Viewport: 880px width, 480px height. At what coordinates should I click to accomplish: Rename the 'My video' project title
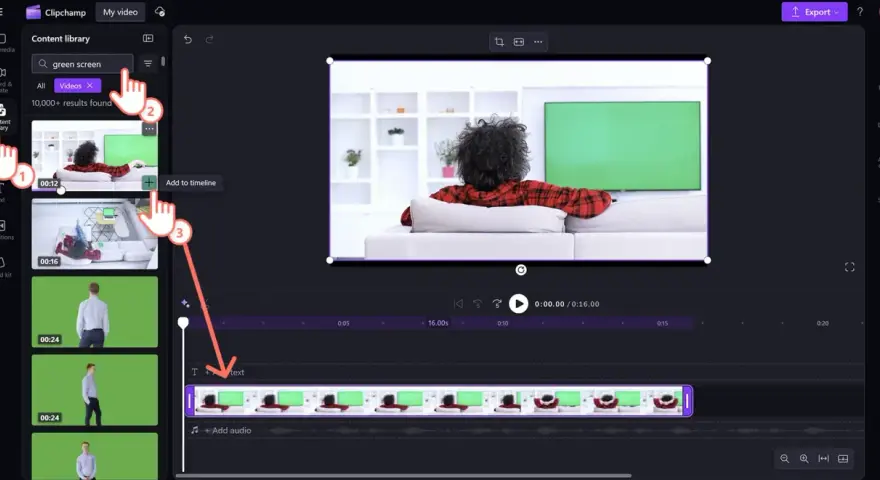[120, 12]
